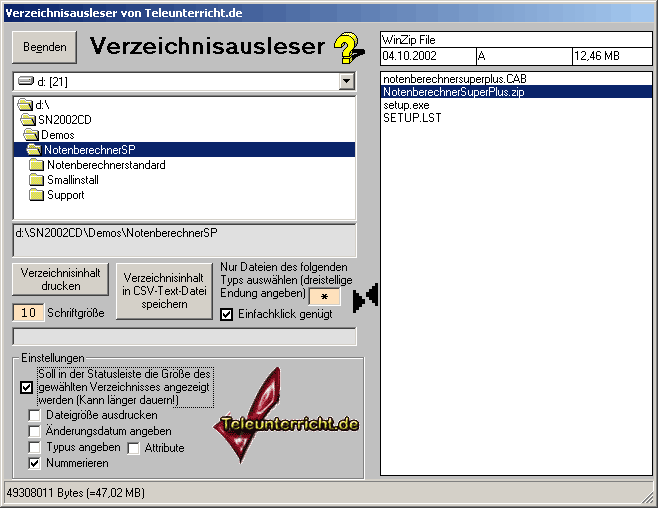Image resolution: width=658 pixels, height=508 pixels.
Task: Tick the Attribute checkbox
Action: (x=133, y=447)
